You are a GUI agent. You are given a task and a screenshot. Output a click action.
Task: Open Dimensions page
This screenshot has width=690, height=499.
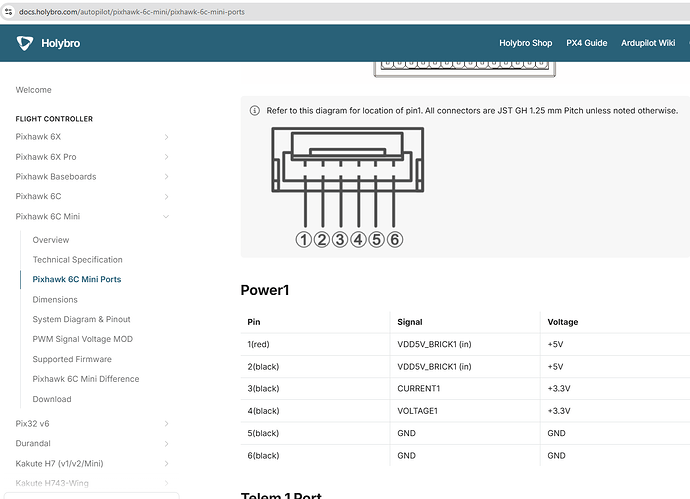[x=55, y=300]
